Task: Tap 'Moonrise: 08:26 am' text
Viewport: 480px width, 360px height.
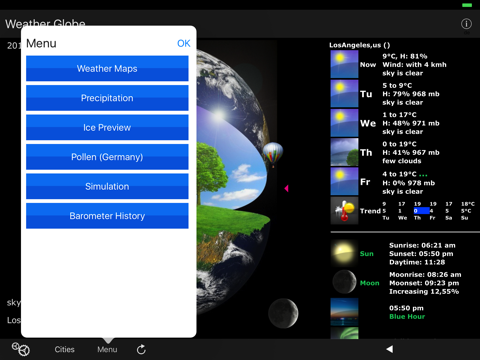Action: (x=425, y=275)
